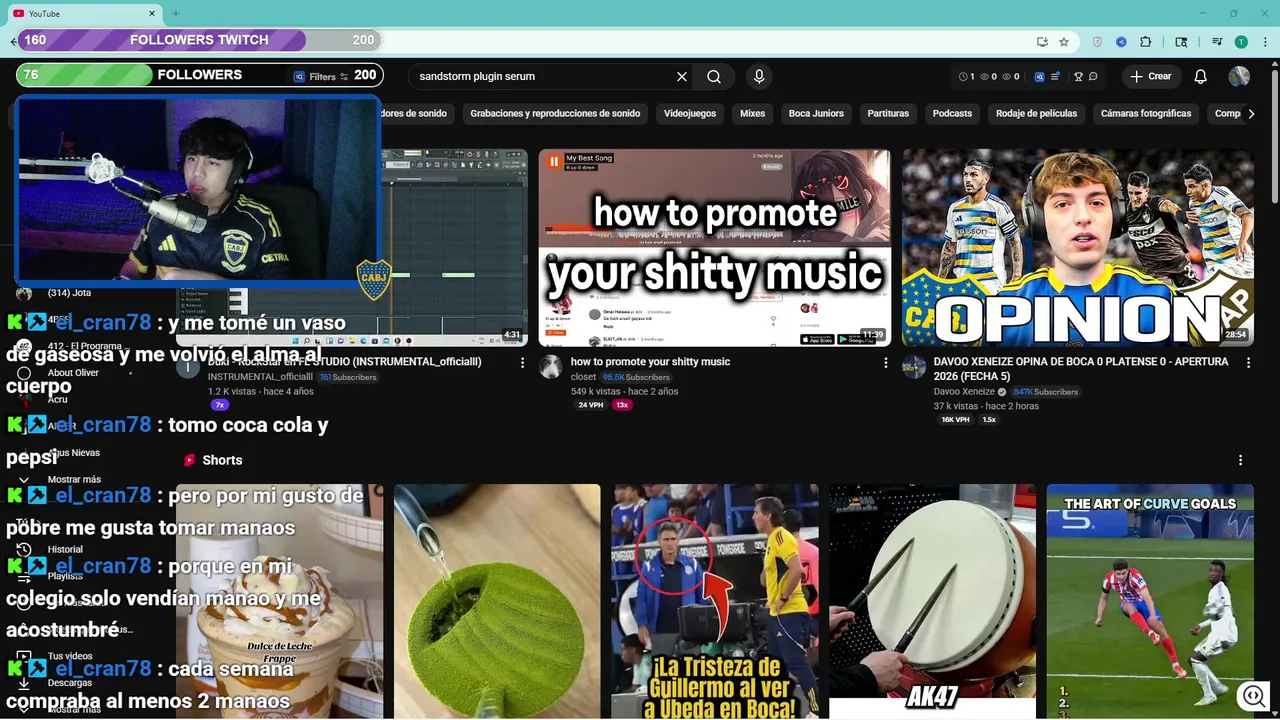The width and height of the screenshot is (1280, 720).
Task: Clear the YouTube search box text
Action: click(x=682, y=76)
